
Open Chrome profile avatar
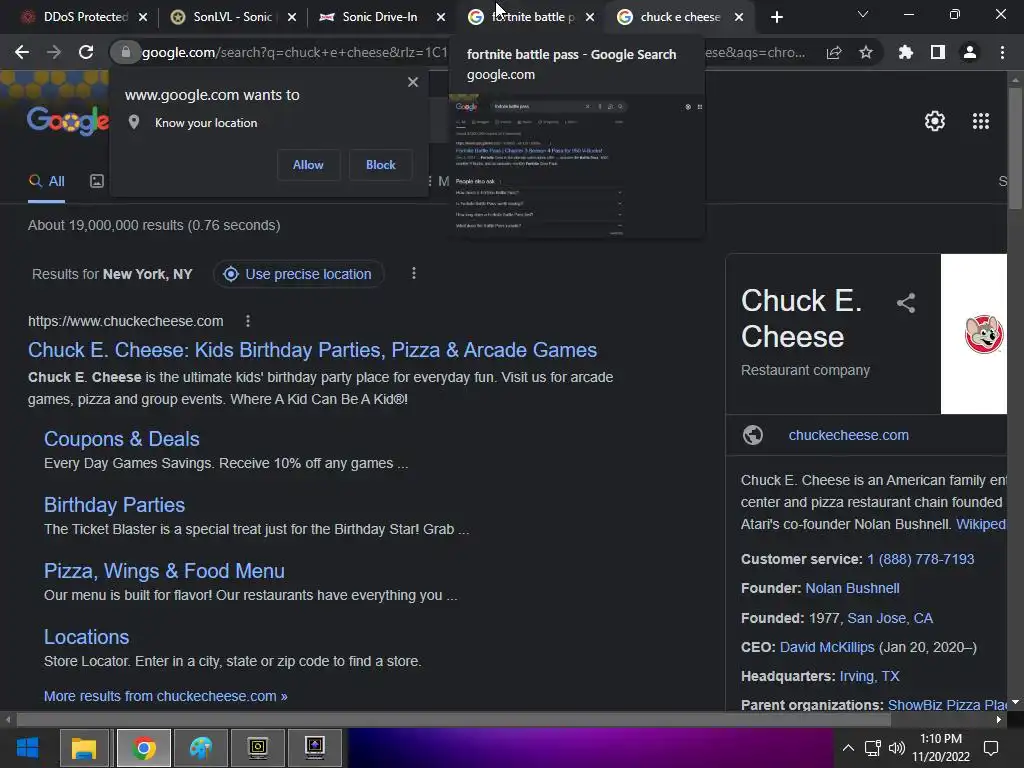click(x=970, y=52)
